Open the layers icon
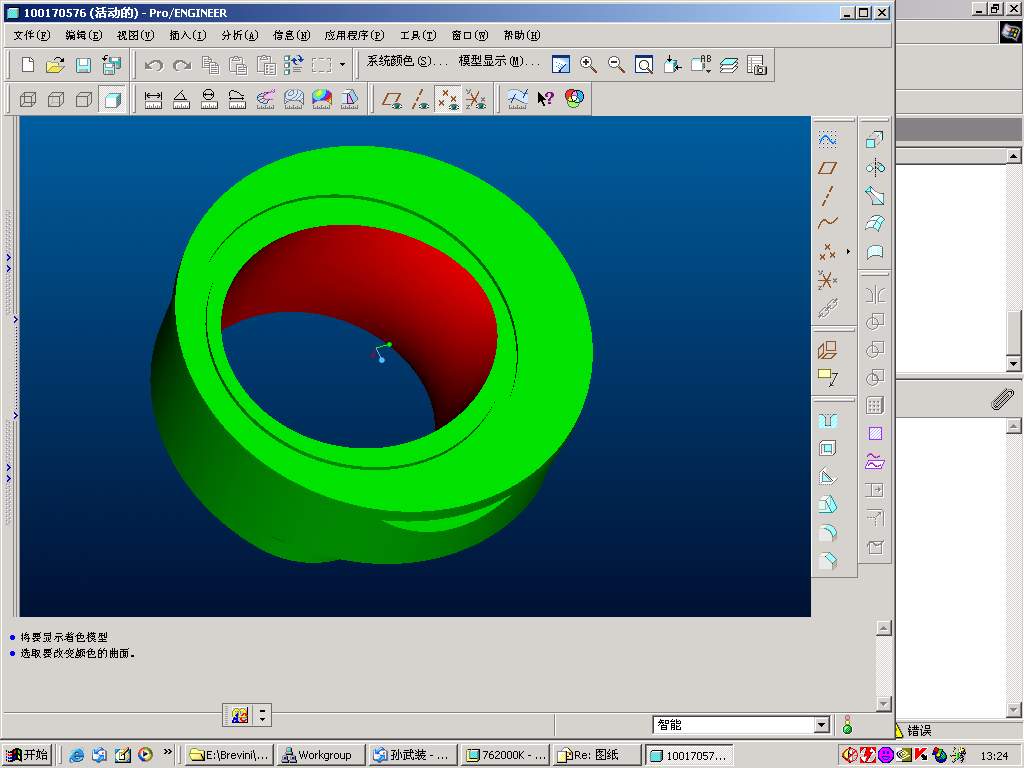The image size is (1024, 768). pos(729,65)
